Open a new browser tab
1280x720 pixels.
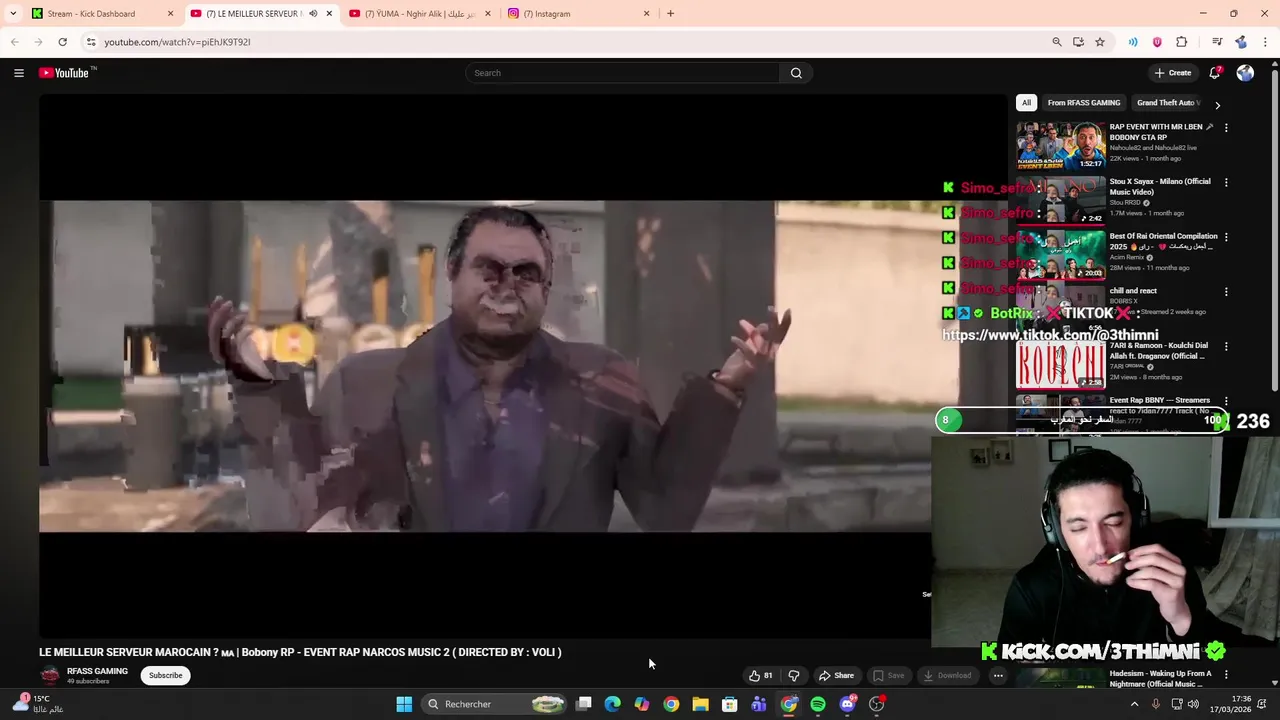pyautogui.click(x=670, y=14)
